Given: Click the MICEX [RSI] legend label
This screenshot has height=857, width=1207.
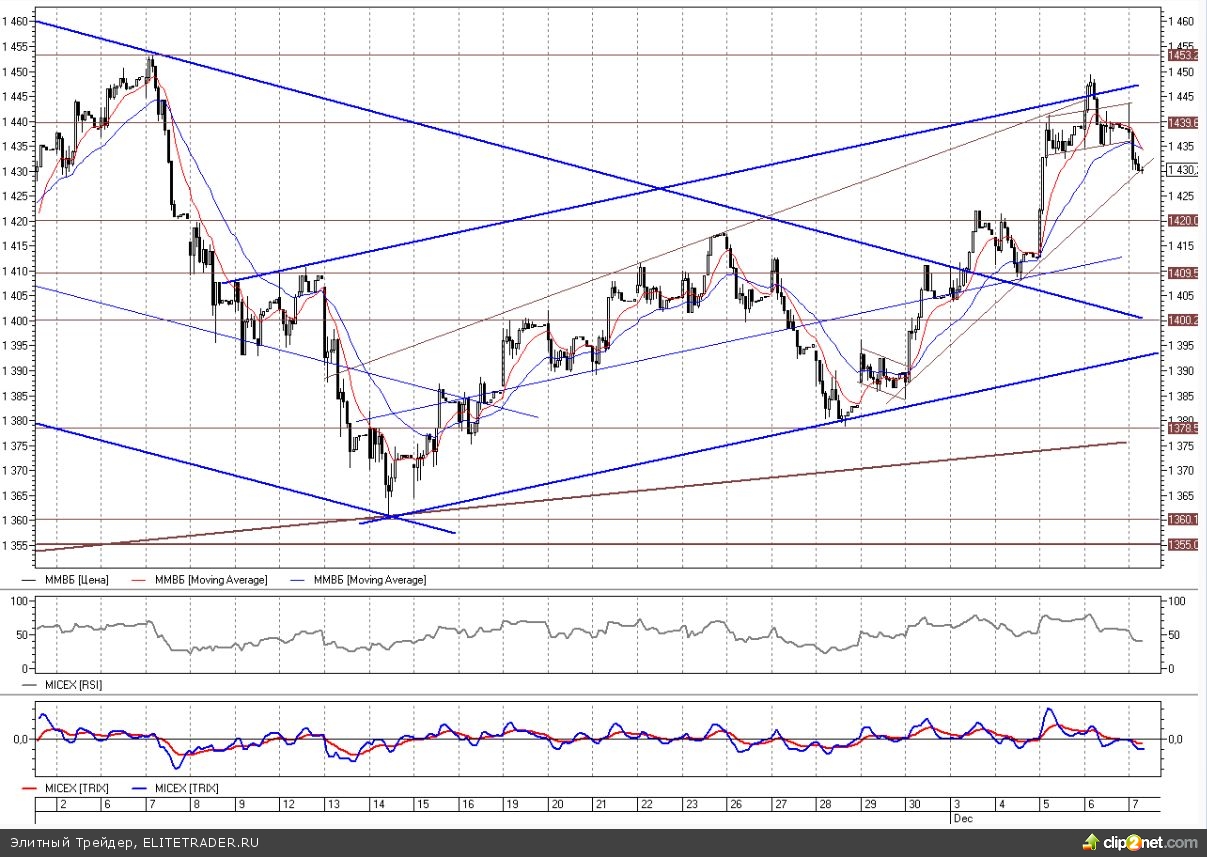Looking at the screenshot, I should (x=70, y=685).
